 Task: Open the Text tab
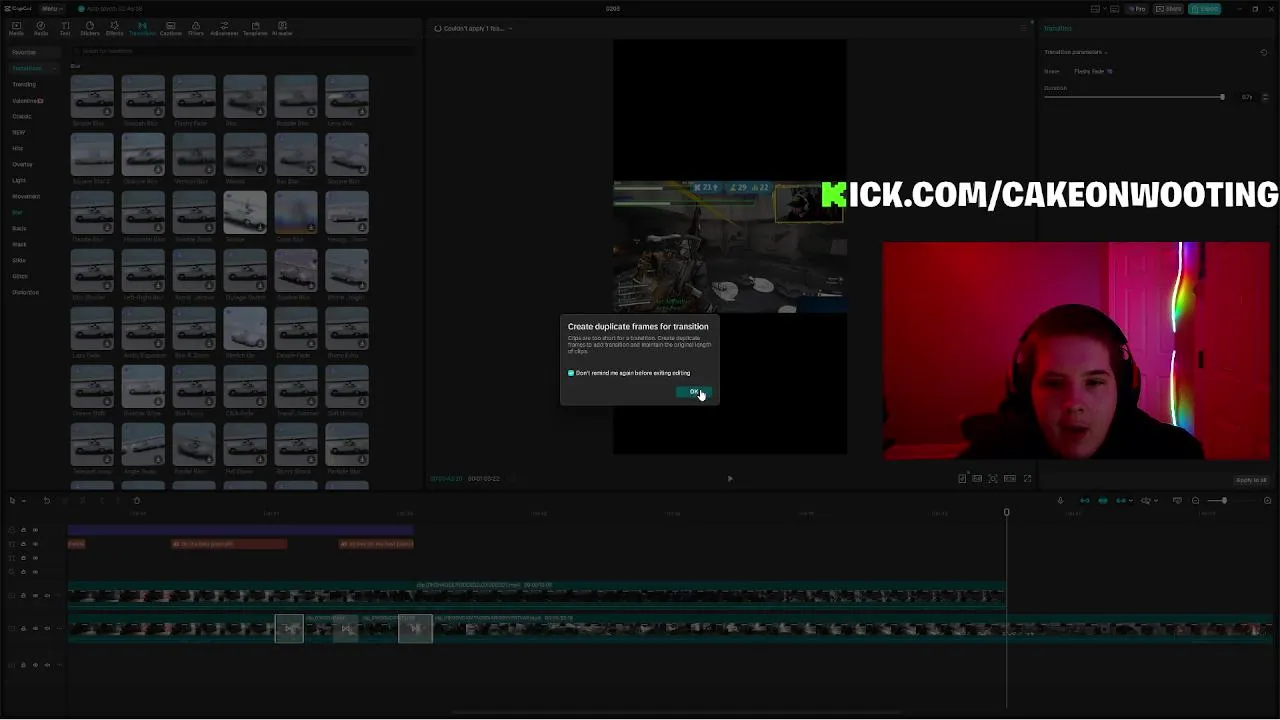(x=65, y=28)
